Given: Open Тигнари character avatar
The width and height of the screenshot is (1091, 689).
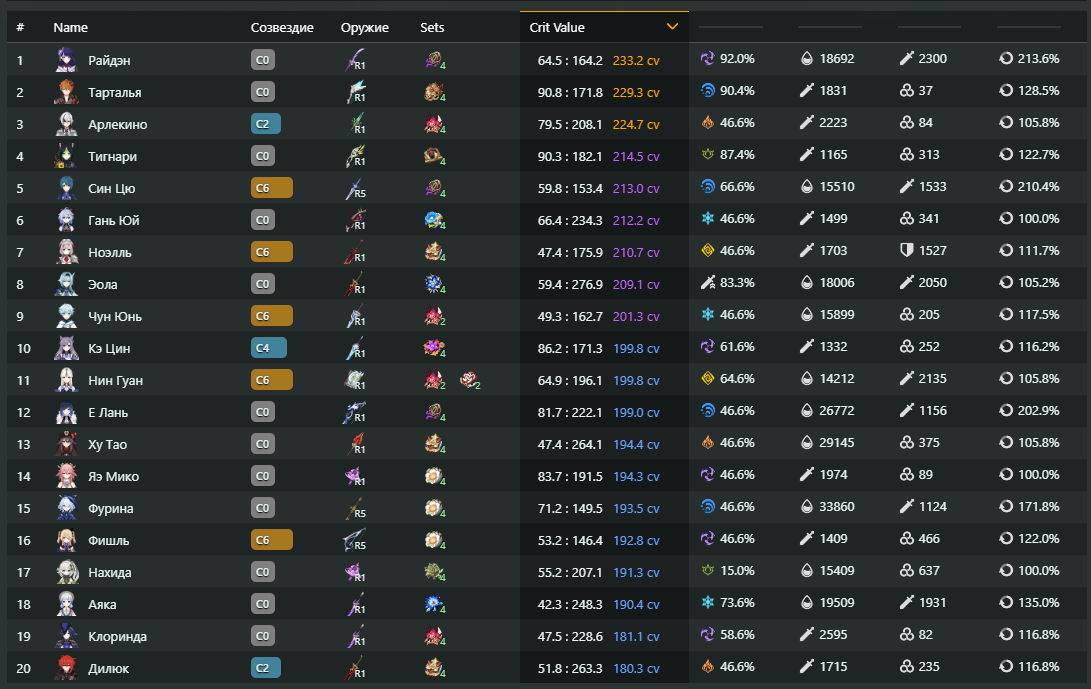Looking at the screenshot, I should pos(67,156).
